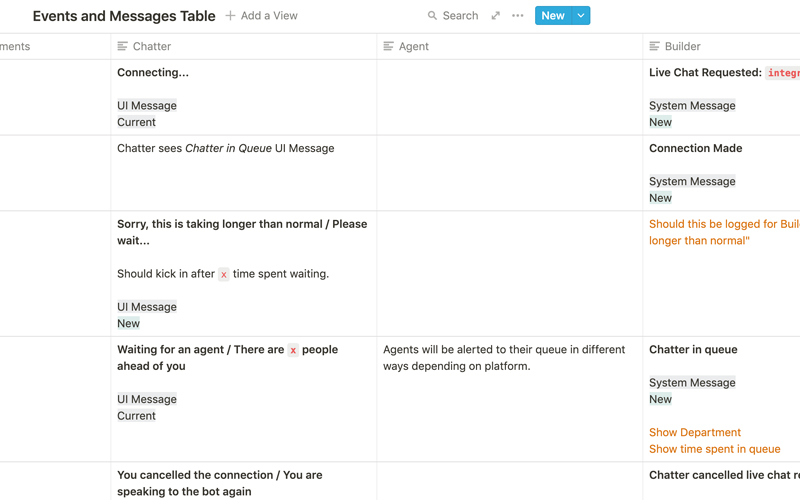
Task: Select the Agents will be alerted cell
Action: click(510, 399)
